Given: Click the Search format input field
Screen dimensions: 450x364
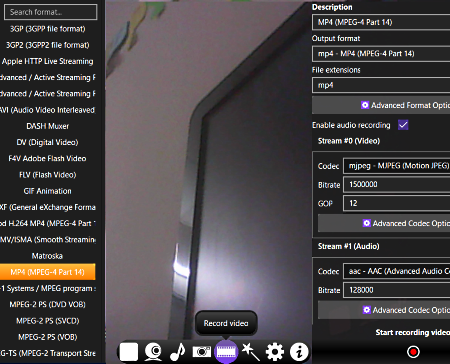Looking at the screenshot, I should (x=51, y=12).
